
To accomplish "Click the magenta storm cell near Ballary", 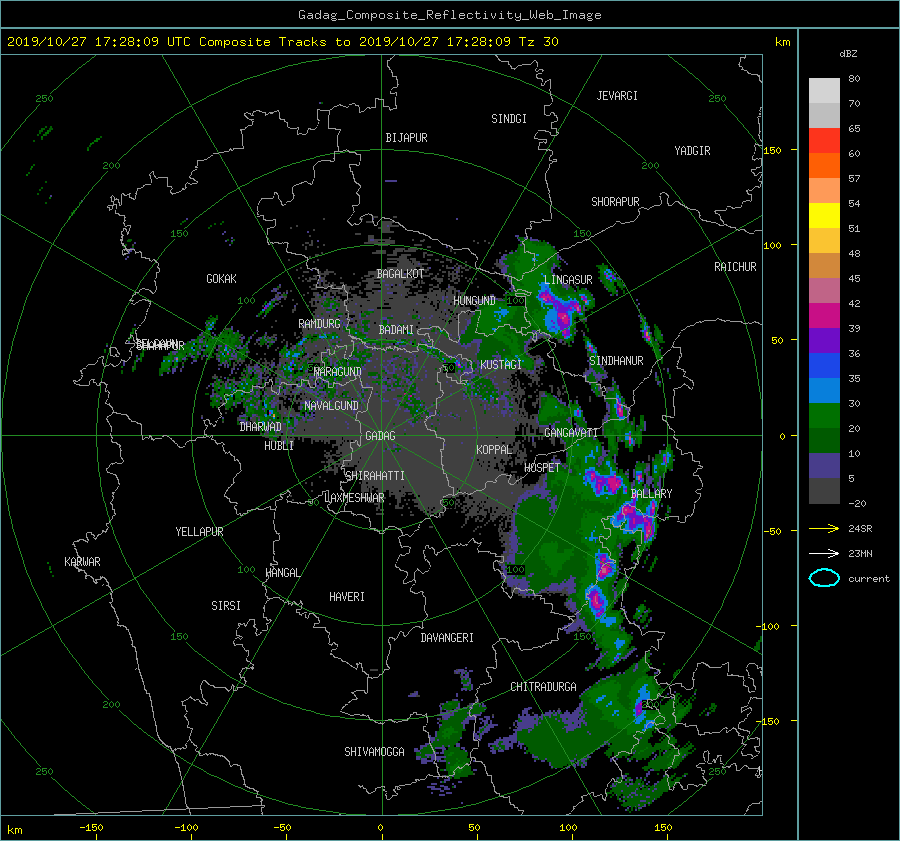I will (635, 518).
